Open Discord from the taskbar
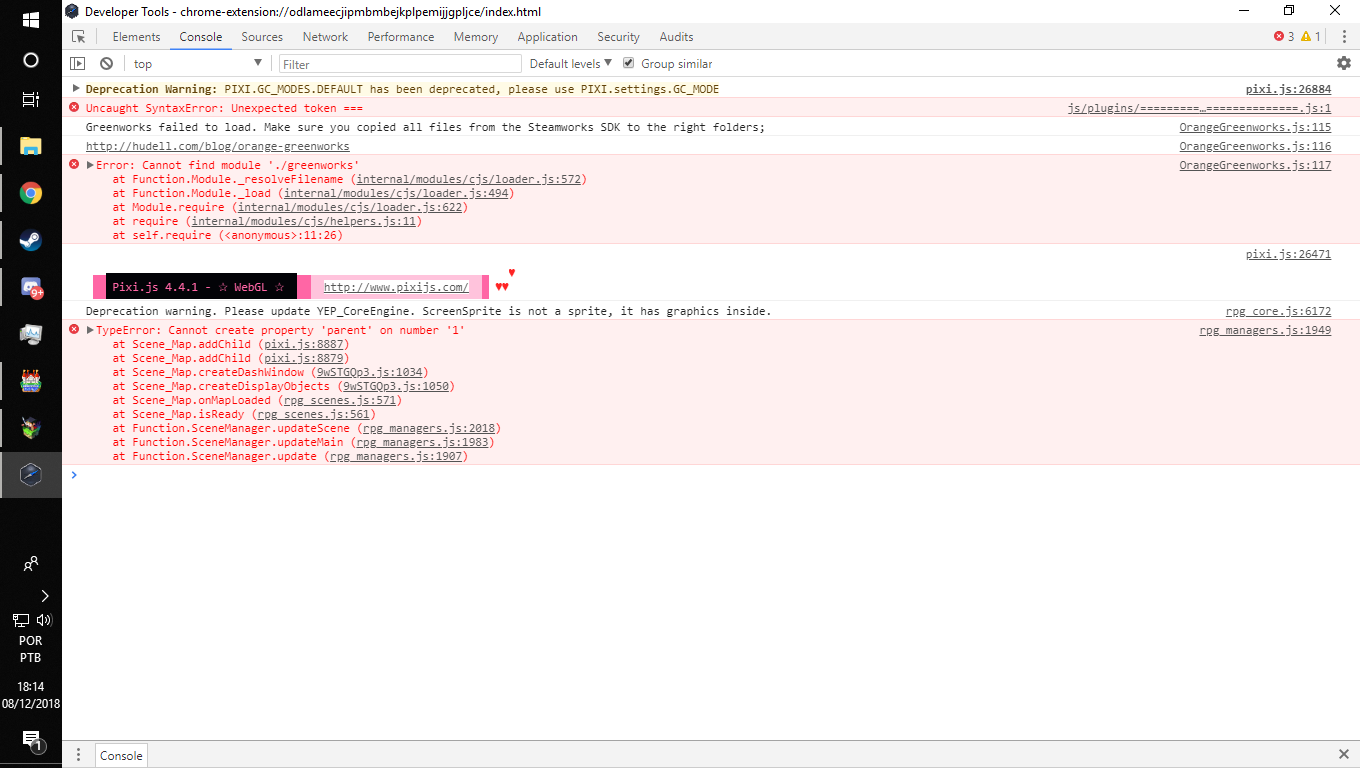This screenshot has width=1360, height=768. (x=31, y=288)
